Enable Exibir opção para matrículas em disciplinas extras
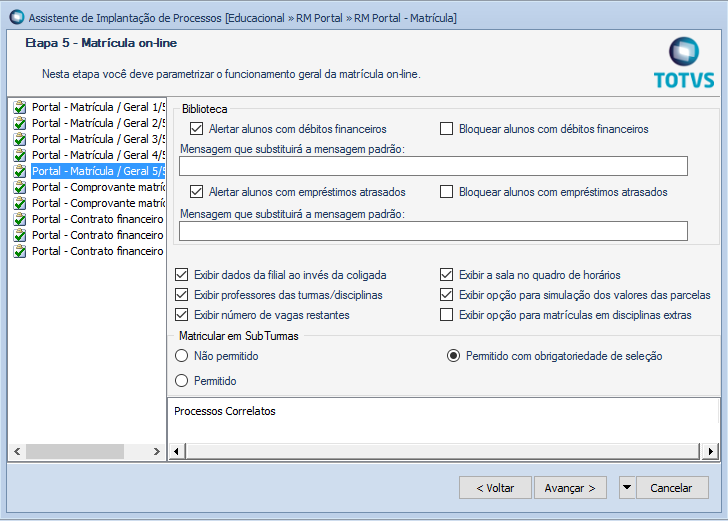This screenshot has height=521, width=728. (x=446, y=315)
